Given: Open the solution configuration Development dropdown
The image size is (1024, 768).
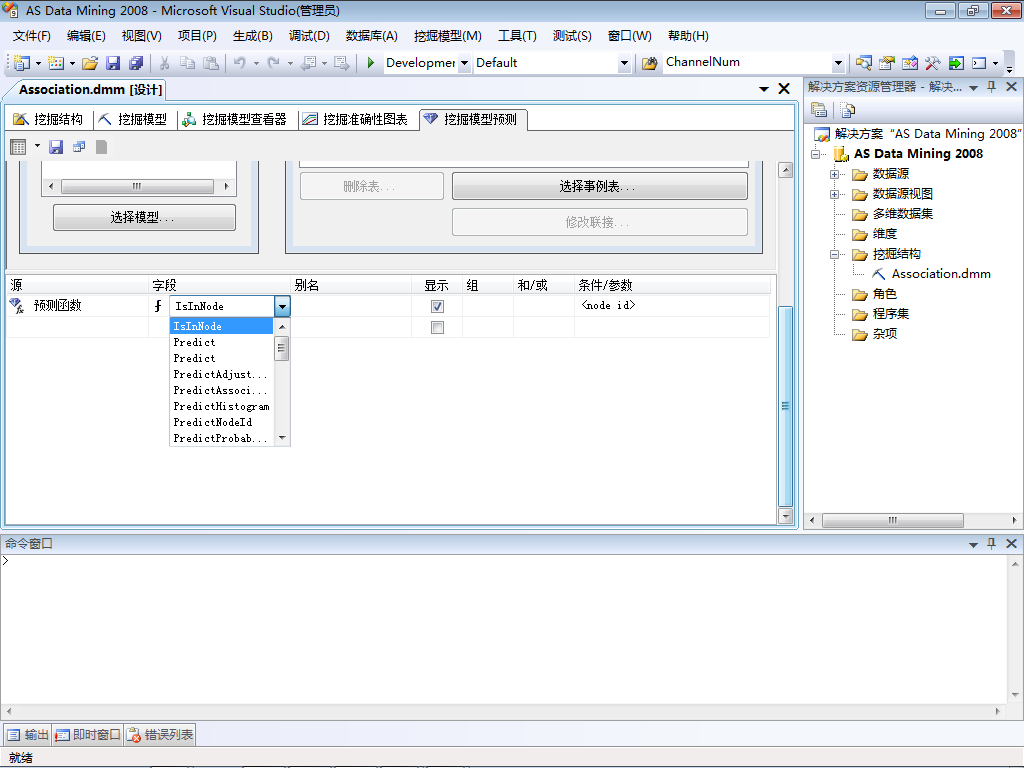Looking at the screenshot, I should (464, 63).
